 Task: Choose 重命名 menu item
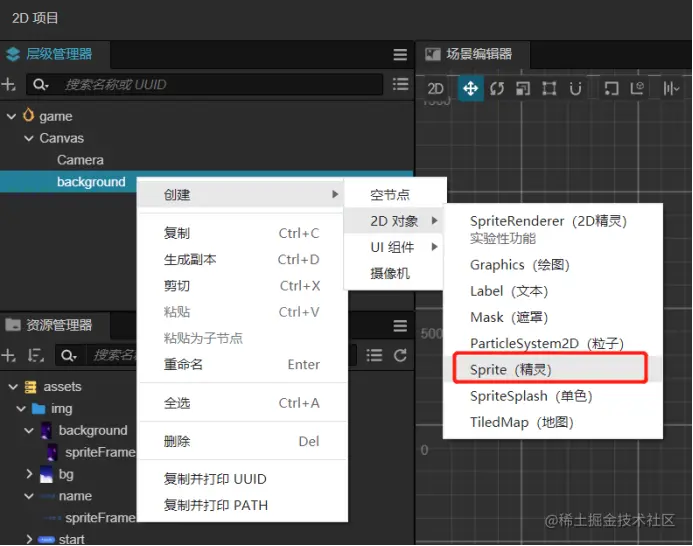click(242, 364)
